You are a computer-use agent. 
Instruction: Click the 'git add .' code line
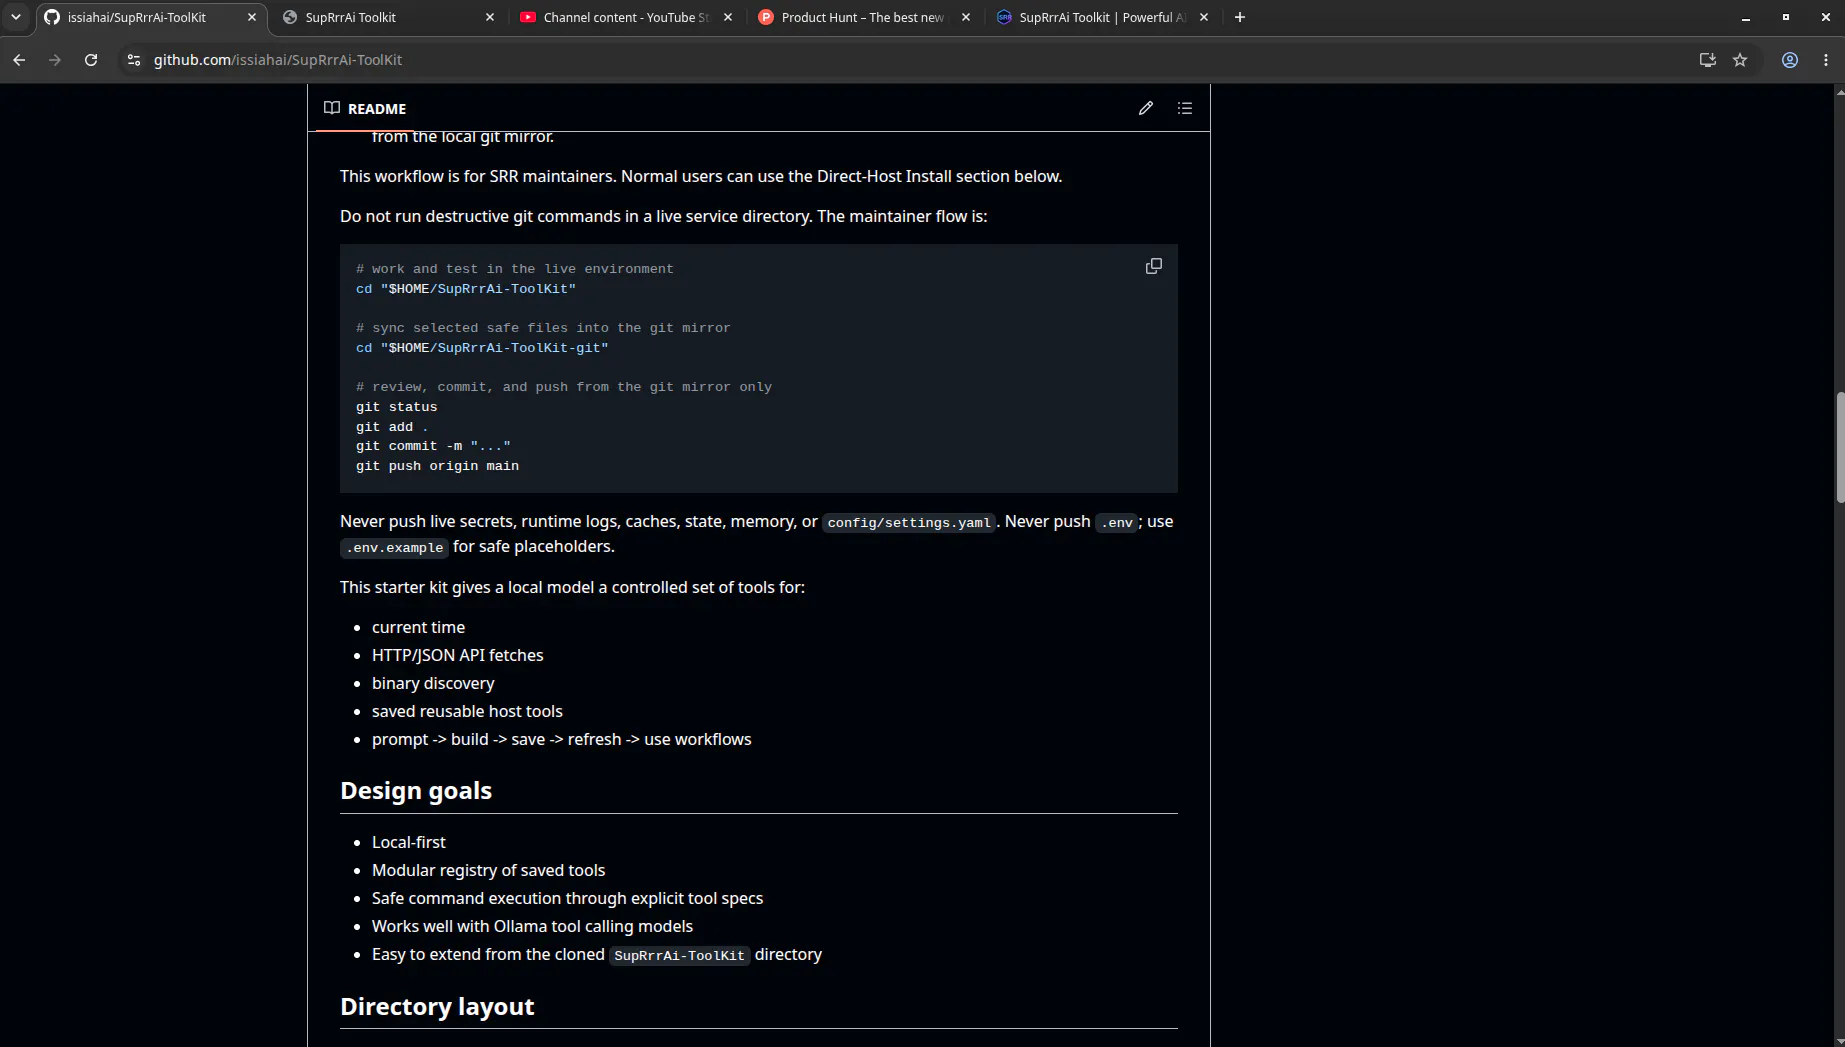392,427
